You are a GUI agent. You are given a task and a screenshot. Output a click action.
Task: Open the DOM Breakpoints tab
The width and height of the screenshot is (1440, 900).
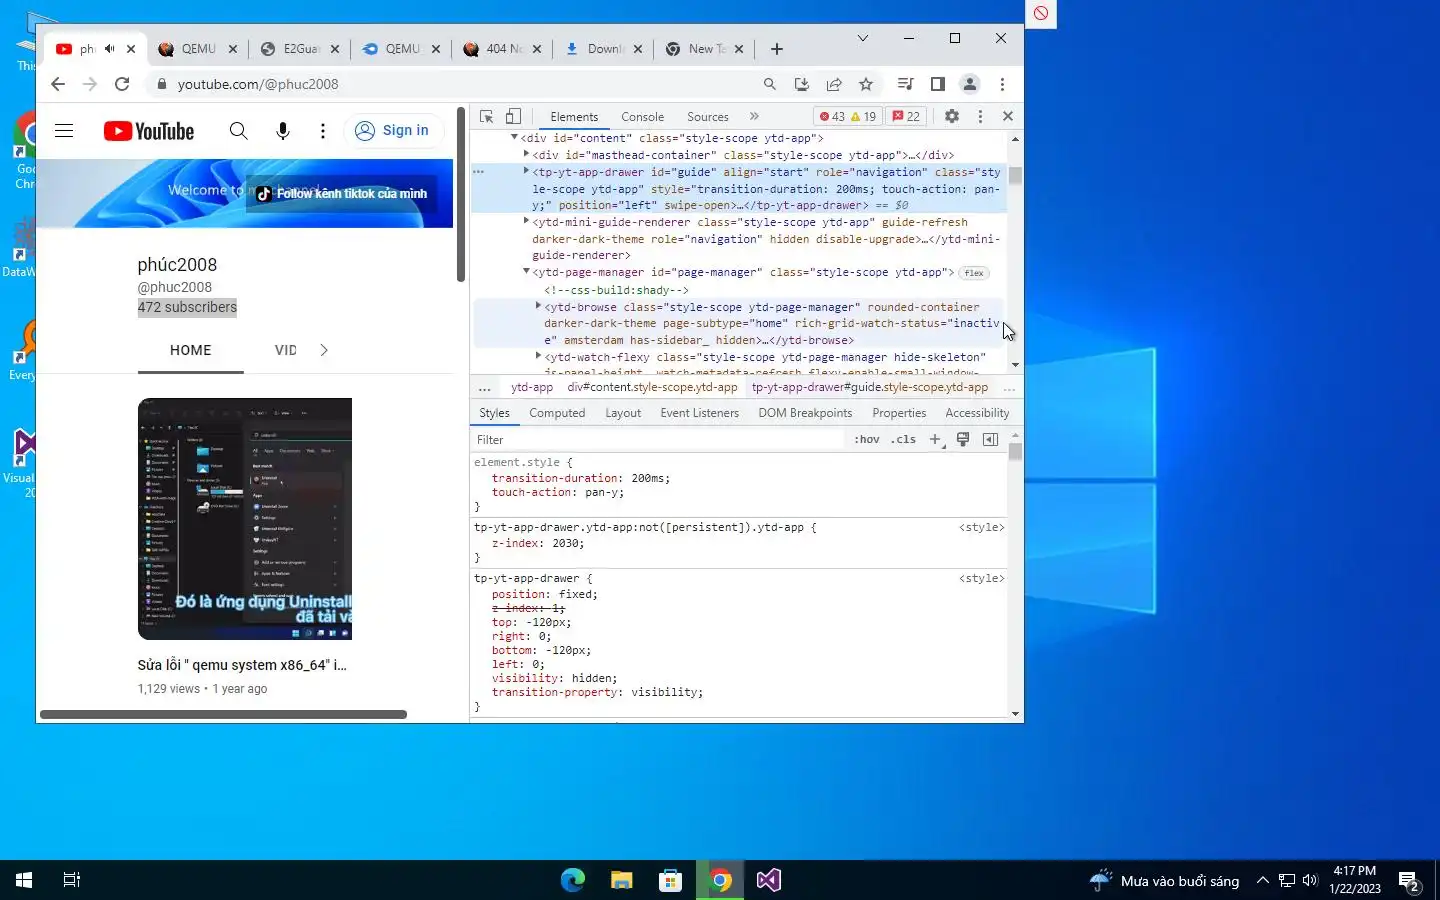pyautogui.click(x=805, y=413)
